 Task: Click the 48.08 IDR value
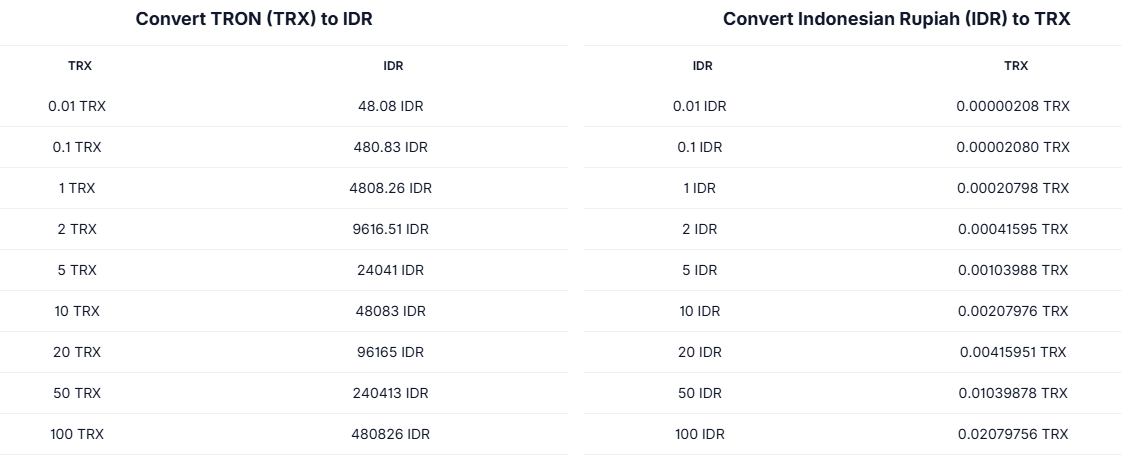(391, 106)
